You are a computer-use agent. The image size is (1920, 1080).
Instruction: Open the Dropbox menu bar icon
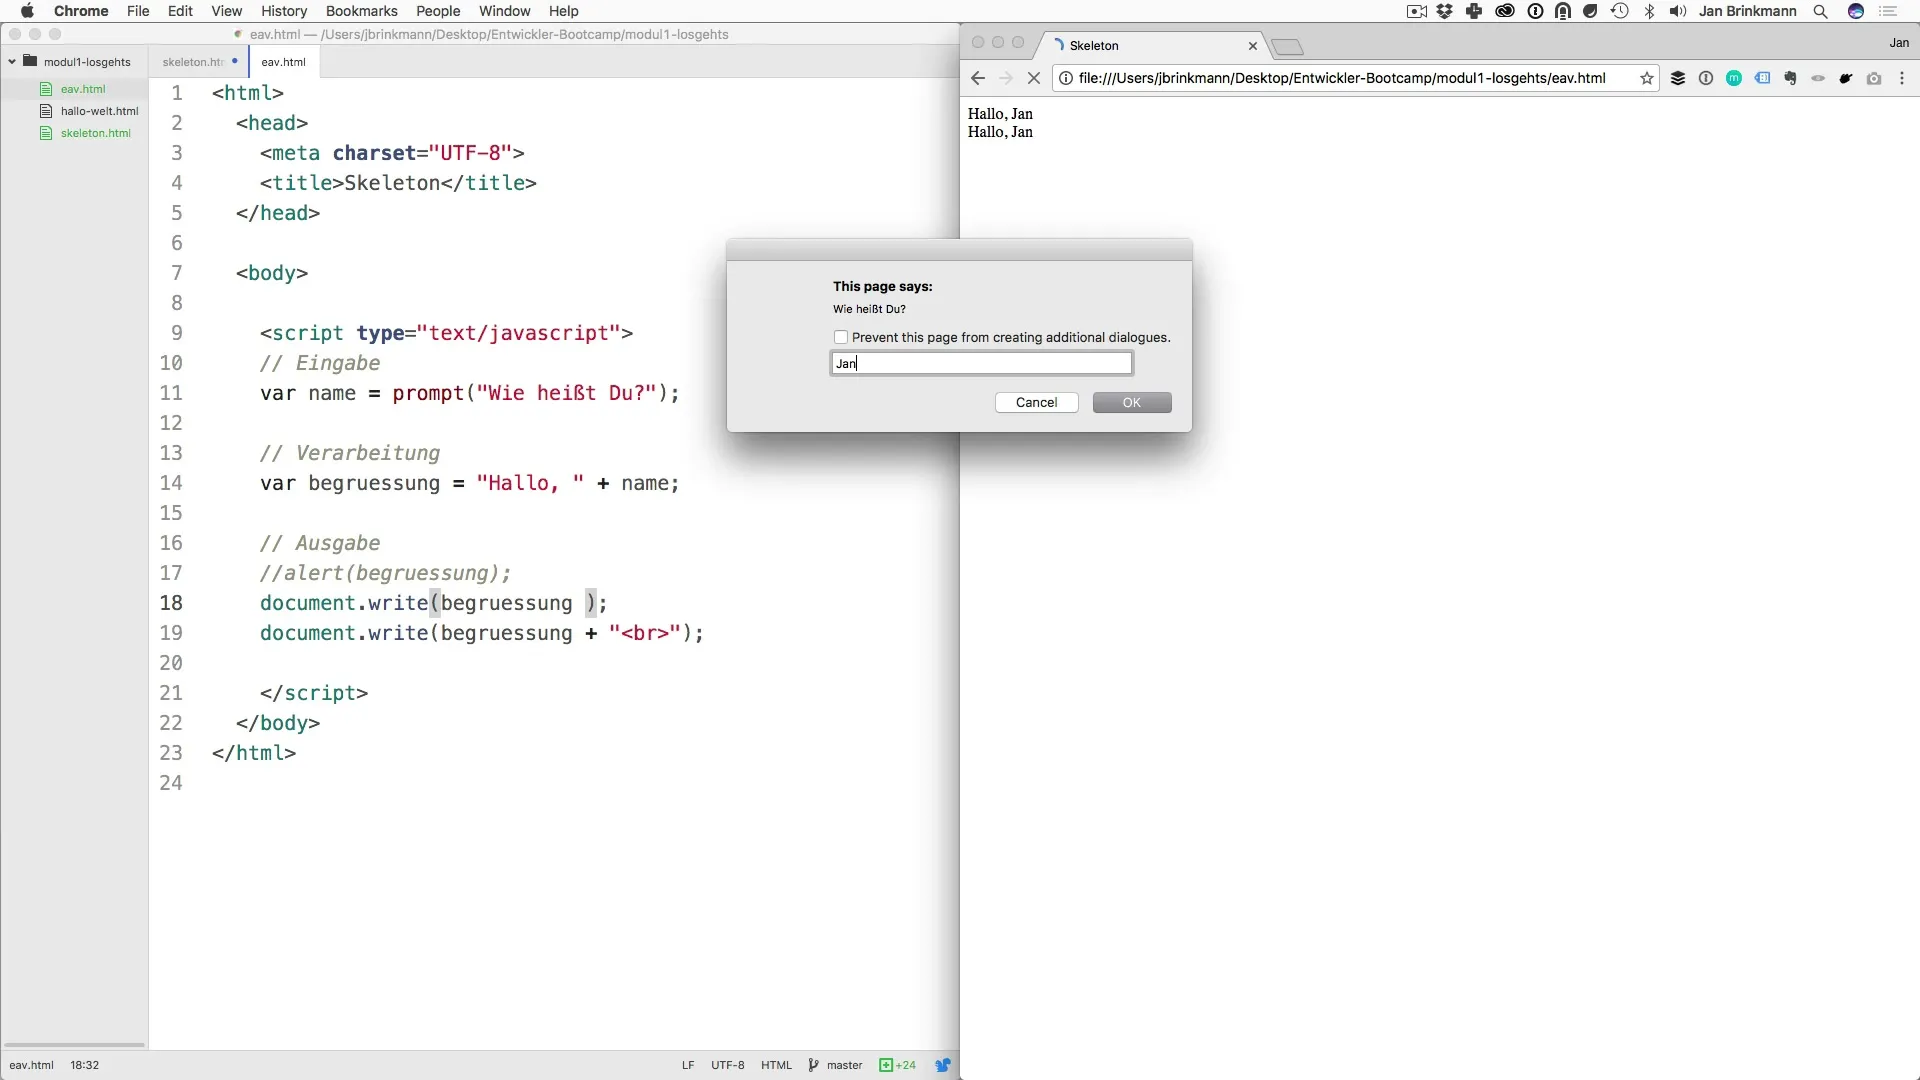(x=1445, y=11)
